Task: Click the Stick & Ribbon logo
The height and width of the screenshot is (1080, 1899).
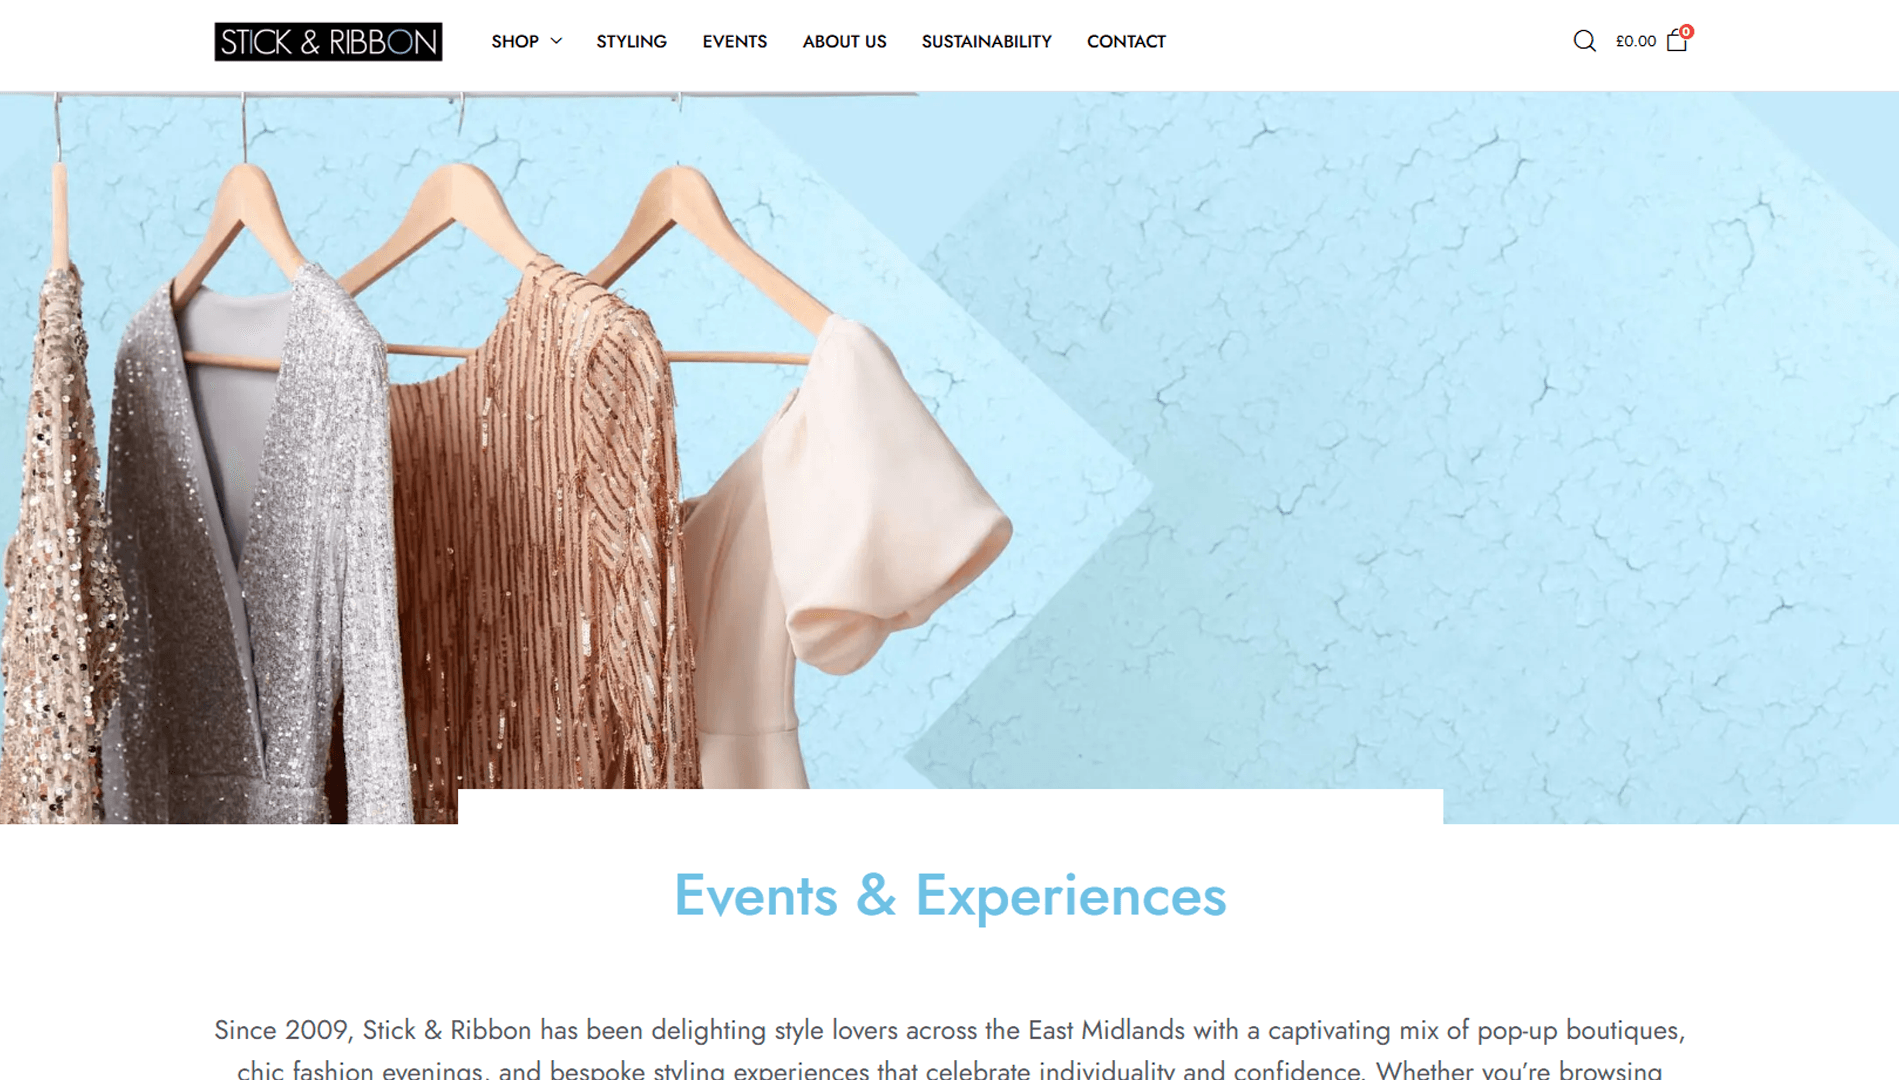Action: point(328,41)
